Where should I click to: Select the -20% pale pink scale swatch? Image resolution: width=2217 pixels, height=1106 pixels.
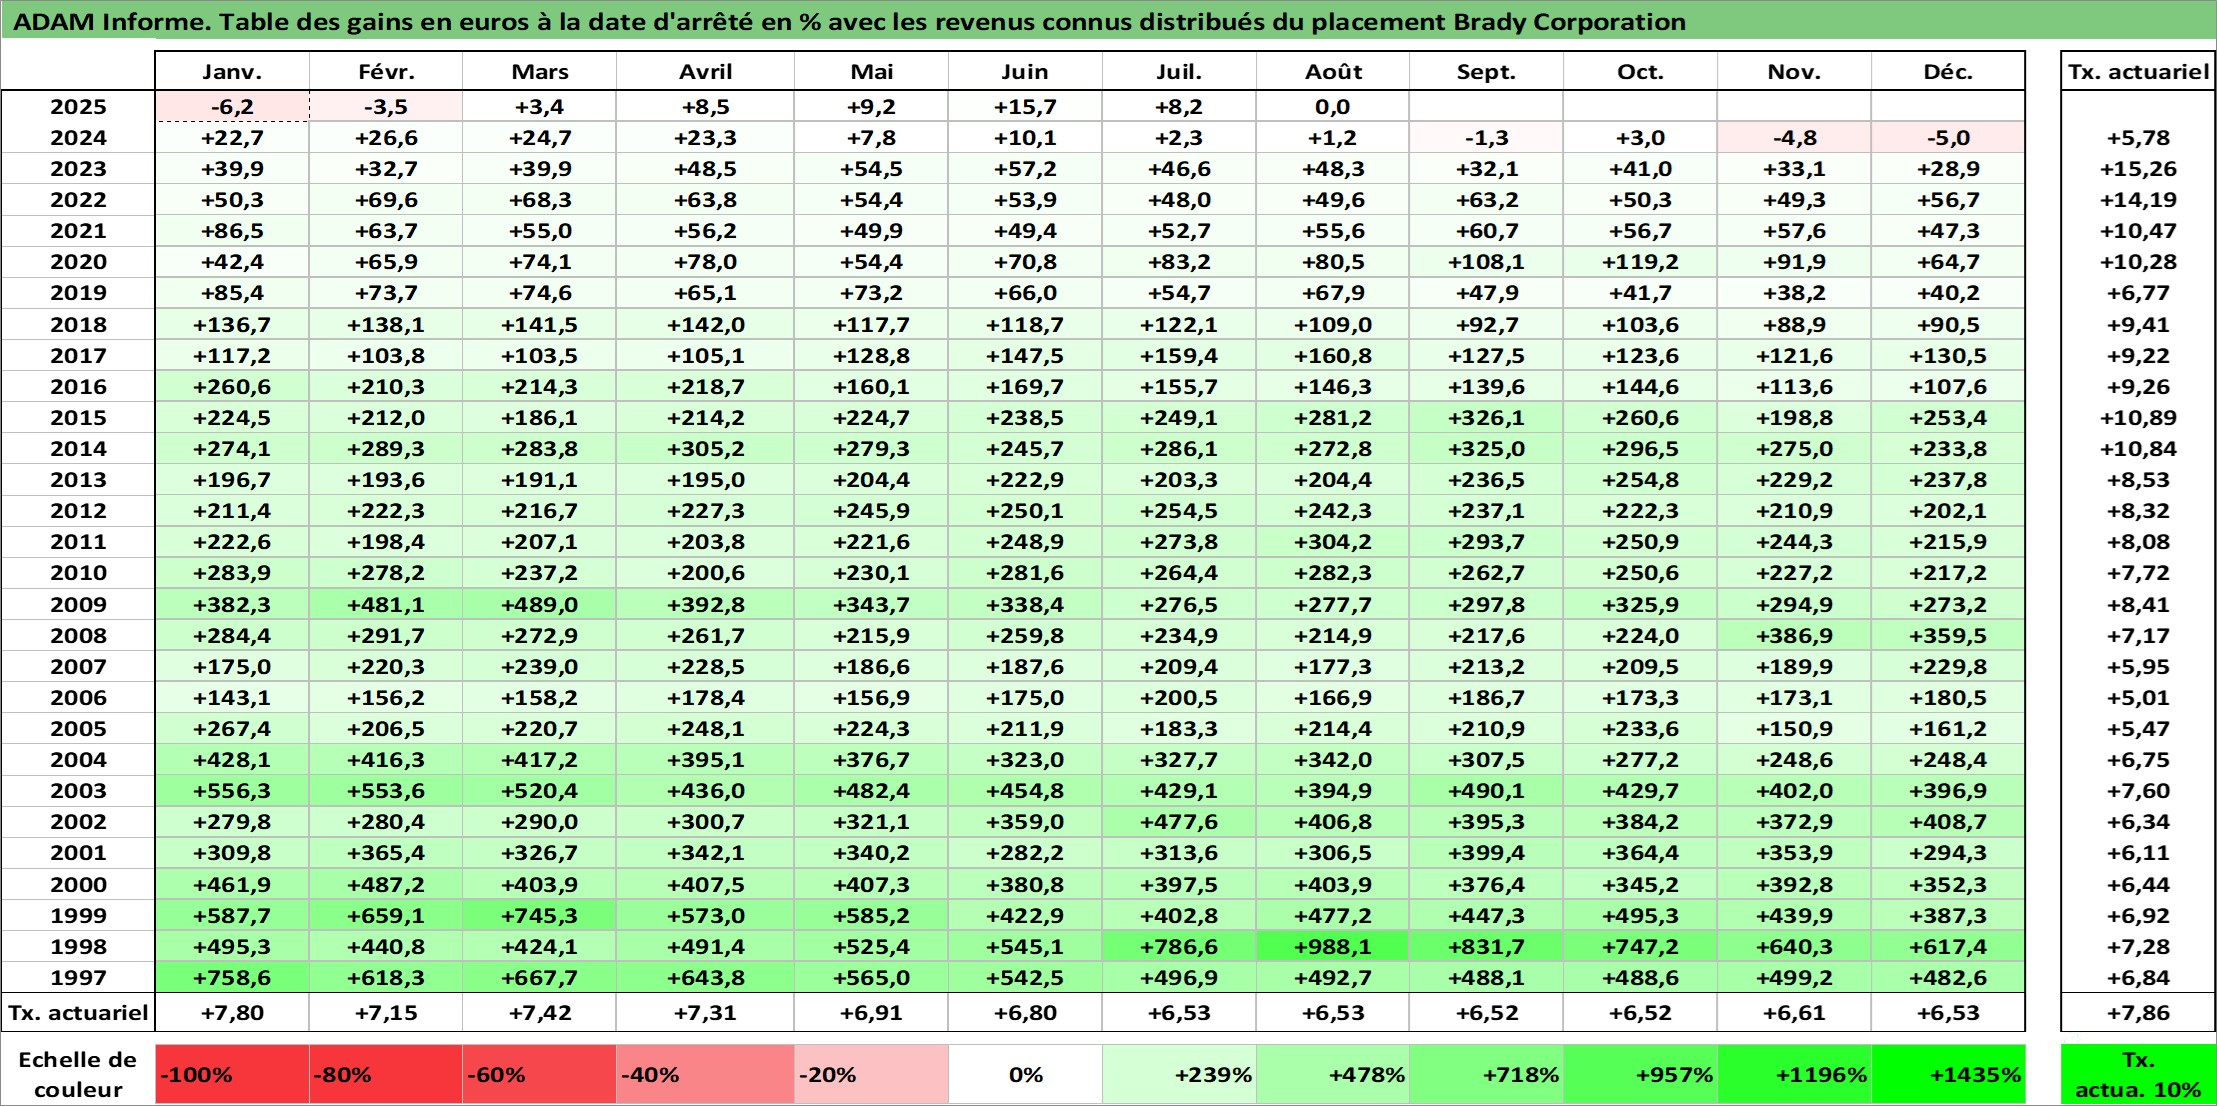pos(871,1075)
